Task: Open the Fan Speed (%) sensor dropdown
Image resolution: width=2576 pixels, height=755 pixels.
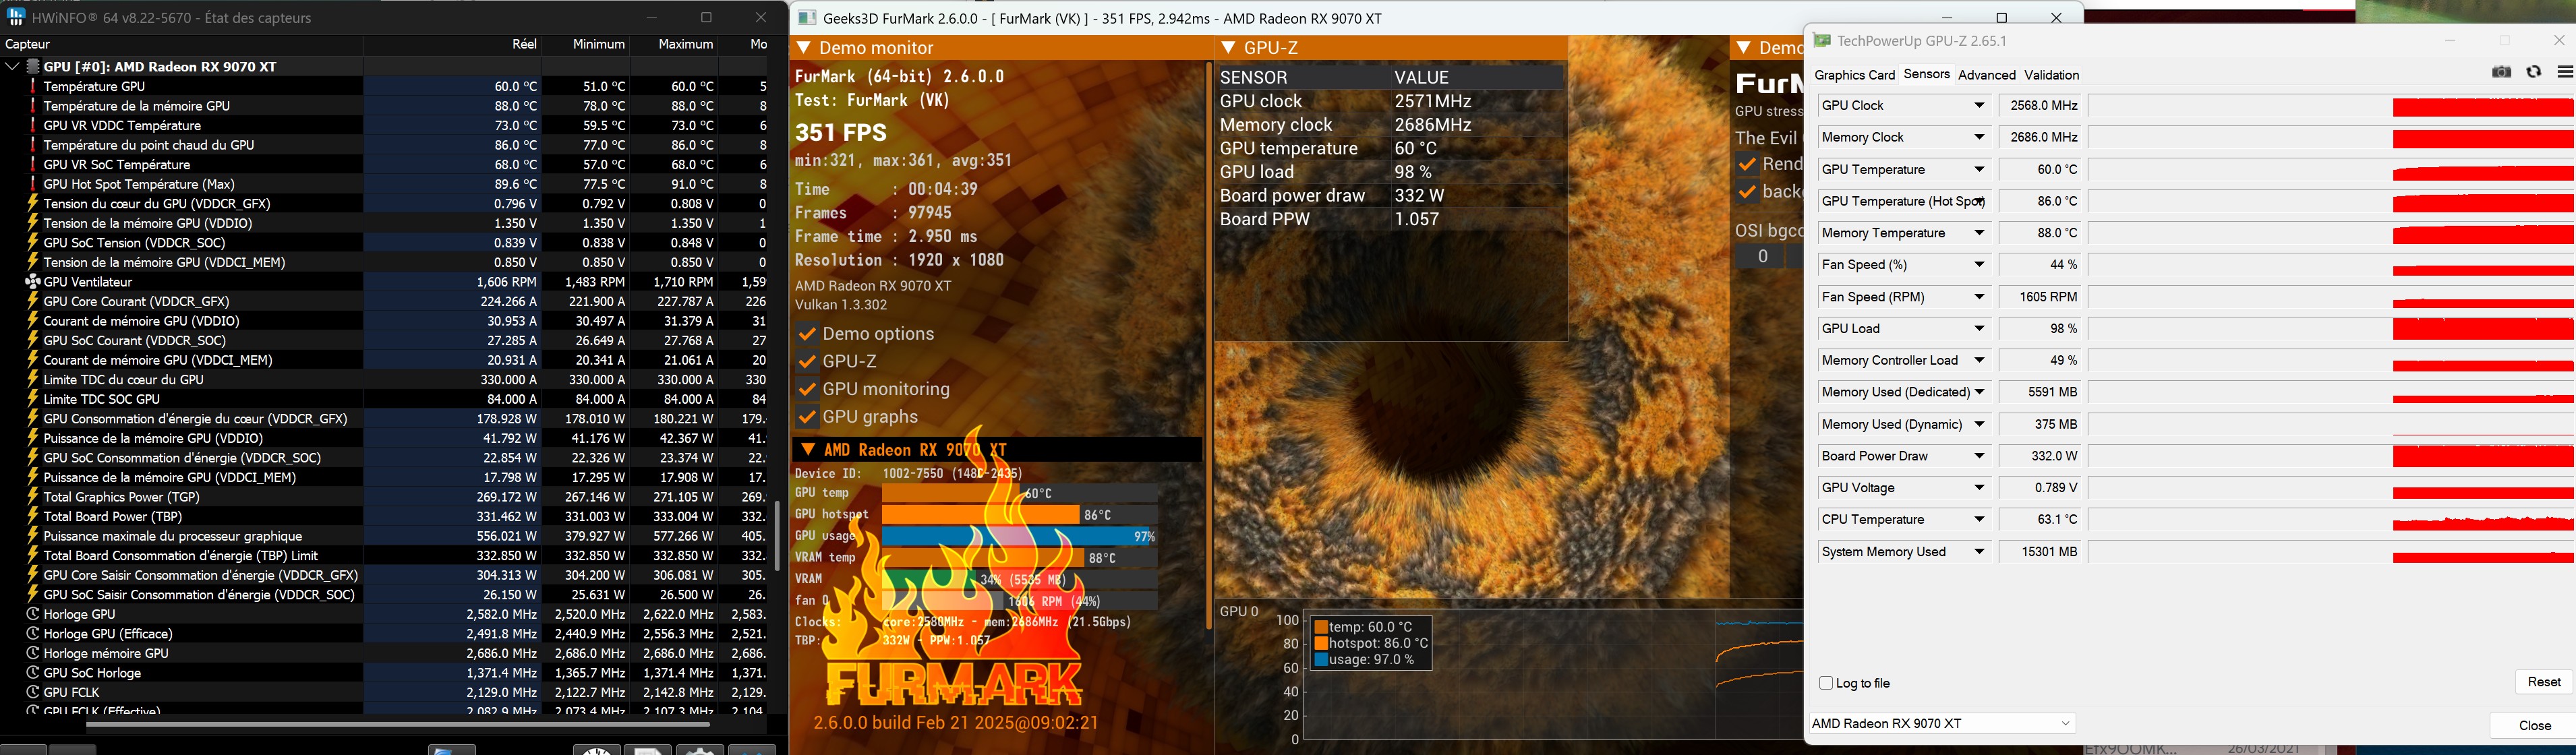Action: click(1979, 265)
